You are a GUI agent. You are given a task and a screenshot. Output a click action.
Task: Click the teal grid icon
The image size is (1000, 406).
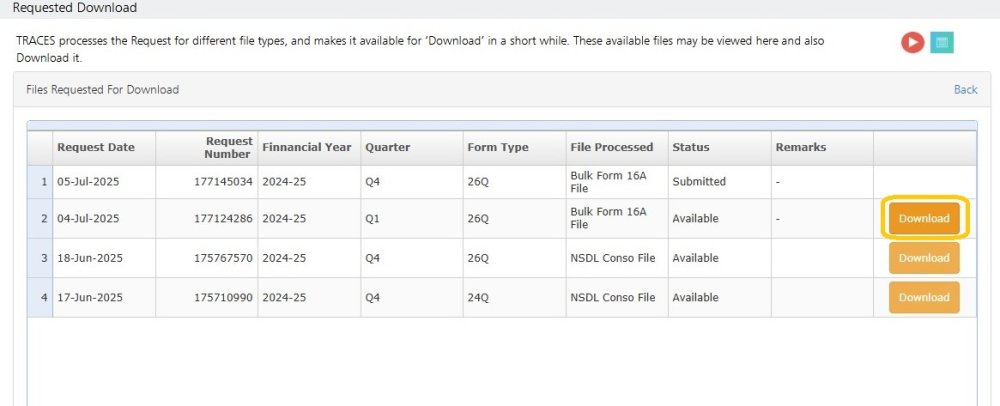click(941, 43)
